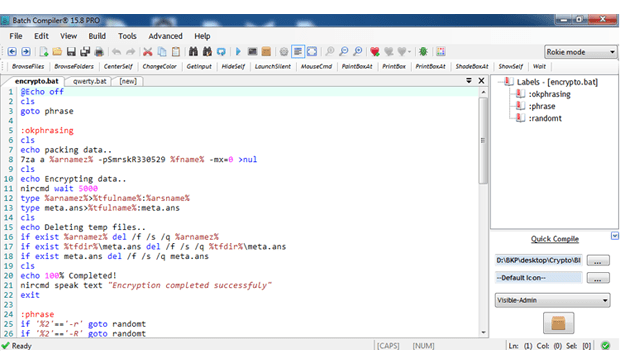Insert the CenterSelf command
Viewport: 620px width, 364px height.
(x=118, y=66)
